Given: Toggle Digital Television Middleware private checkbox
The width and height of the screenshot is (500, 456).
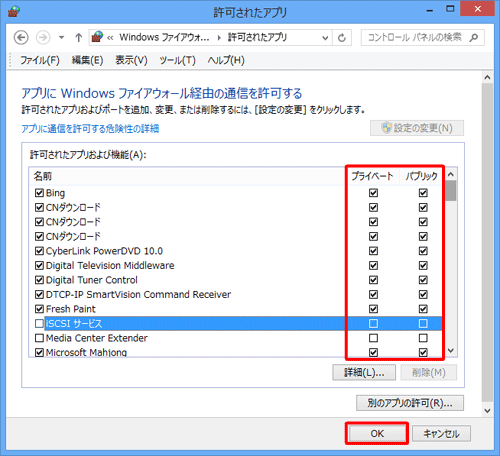Looking at the screenshot, I should [x=373, y=266].
